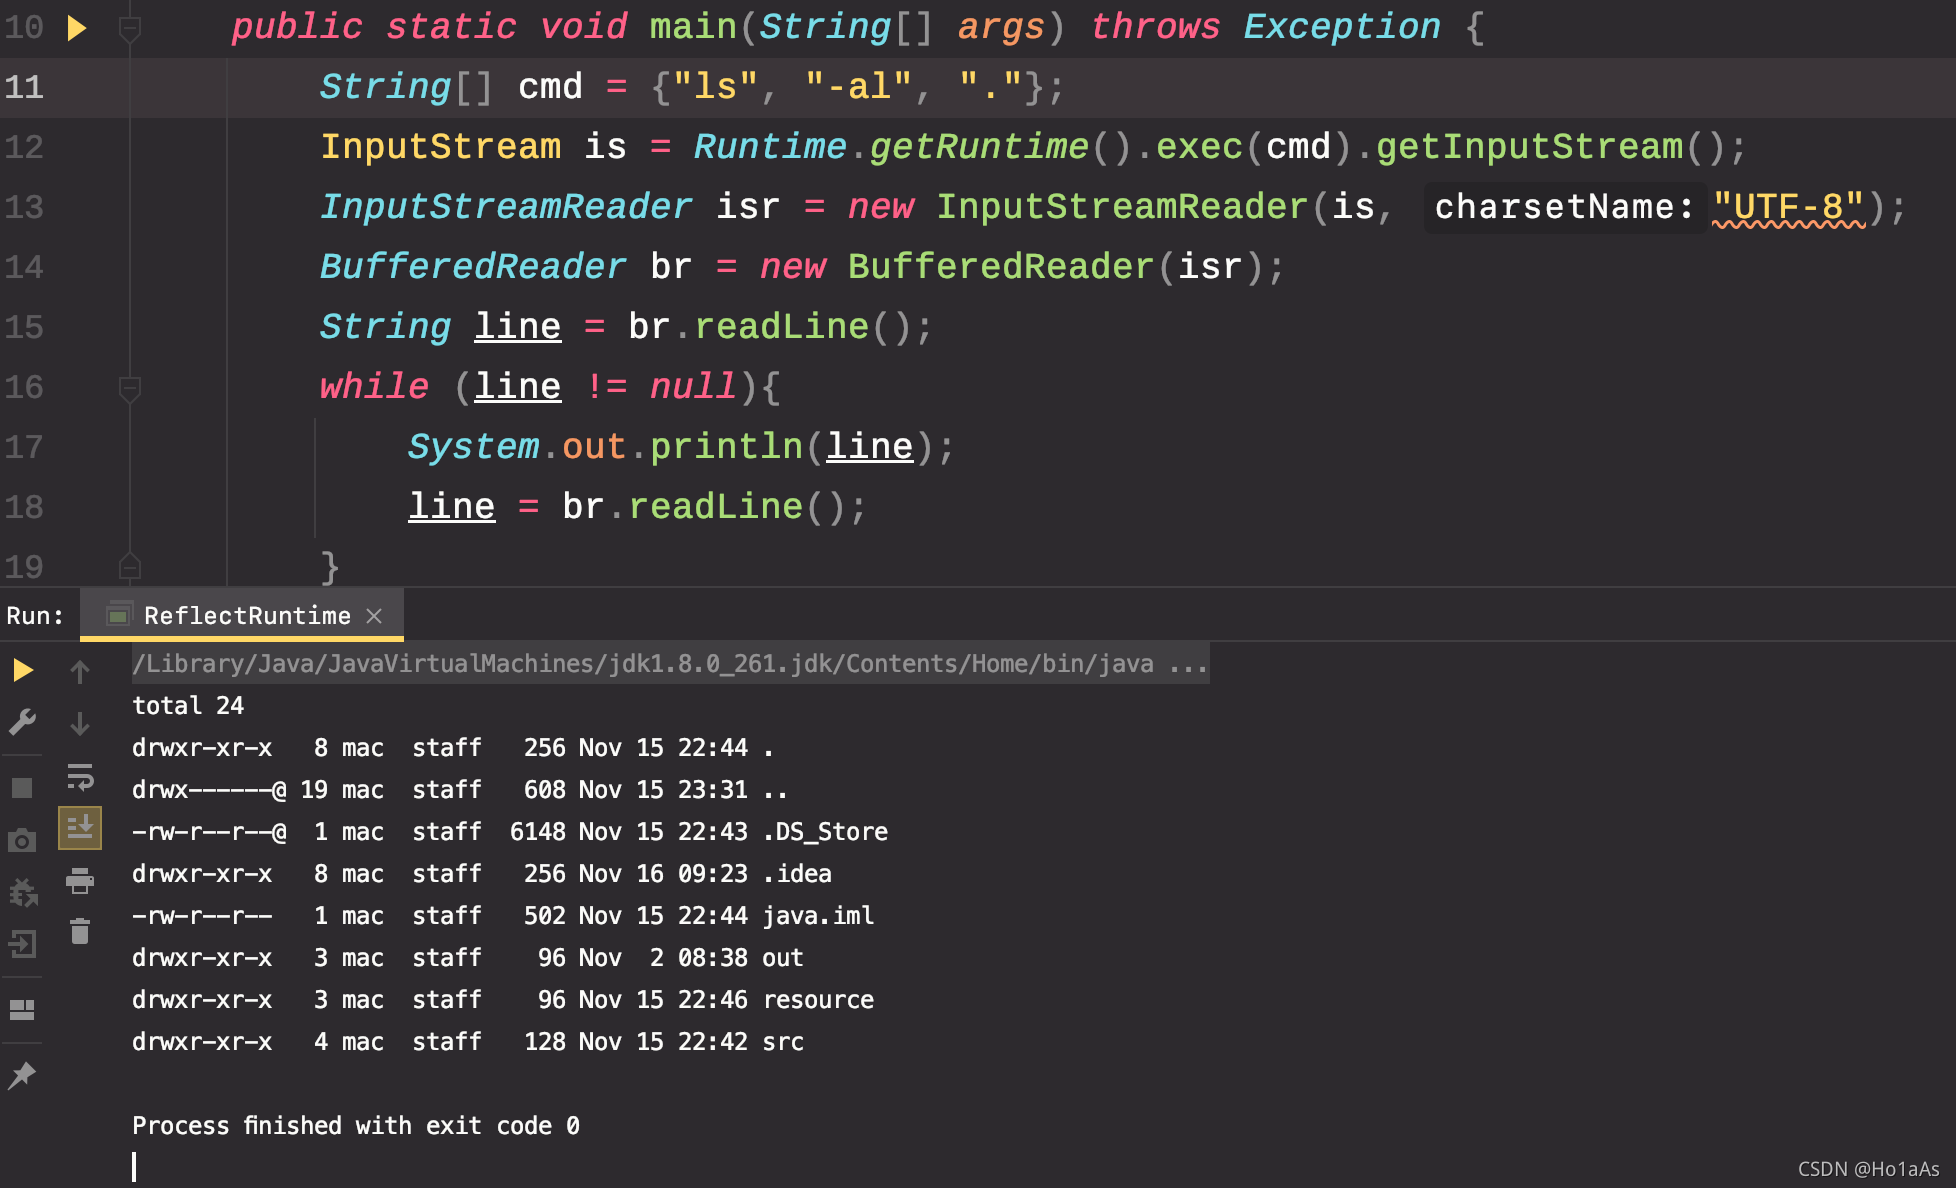The image size is (1956, 1188).
Task: Click the out directory entry in console
Action: pyautogui.click(x=783, y=958)
